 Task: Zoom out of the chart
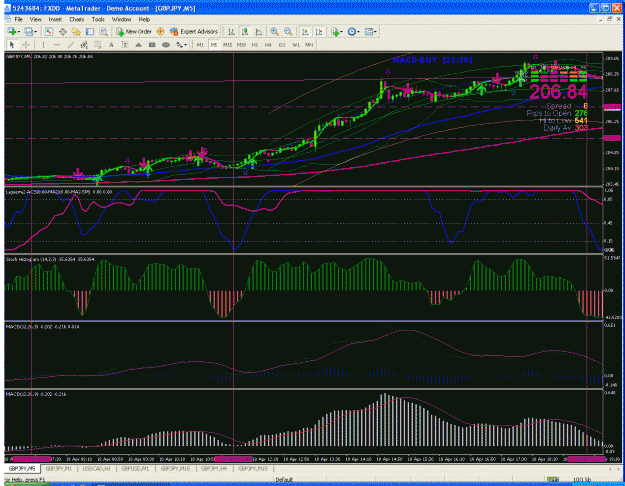pos(288,31)
